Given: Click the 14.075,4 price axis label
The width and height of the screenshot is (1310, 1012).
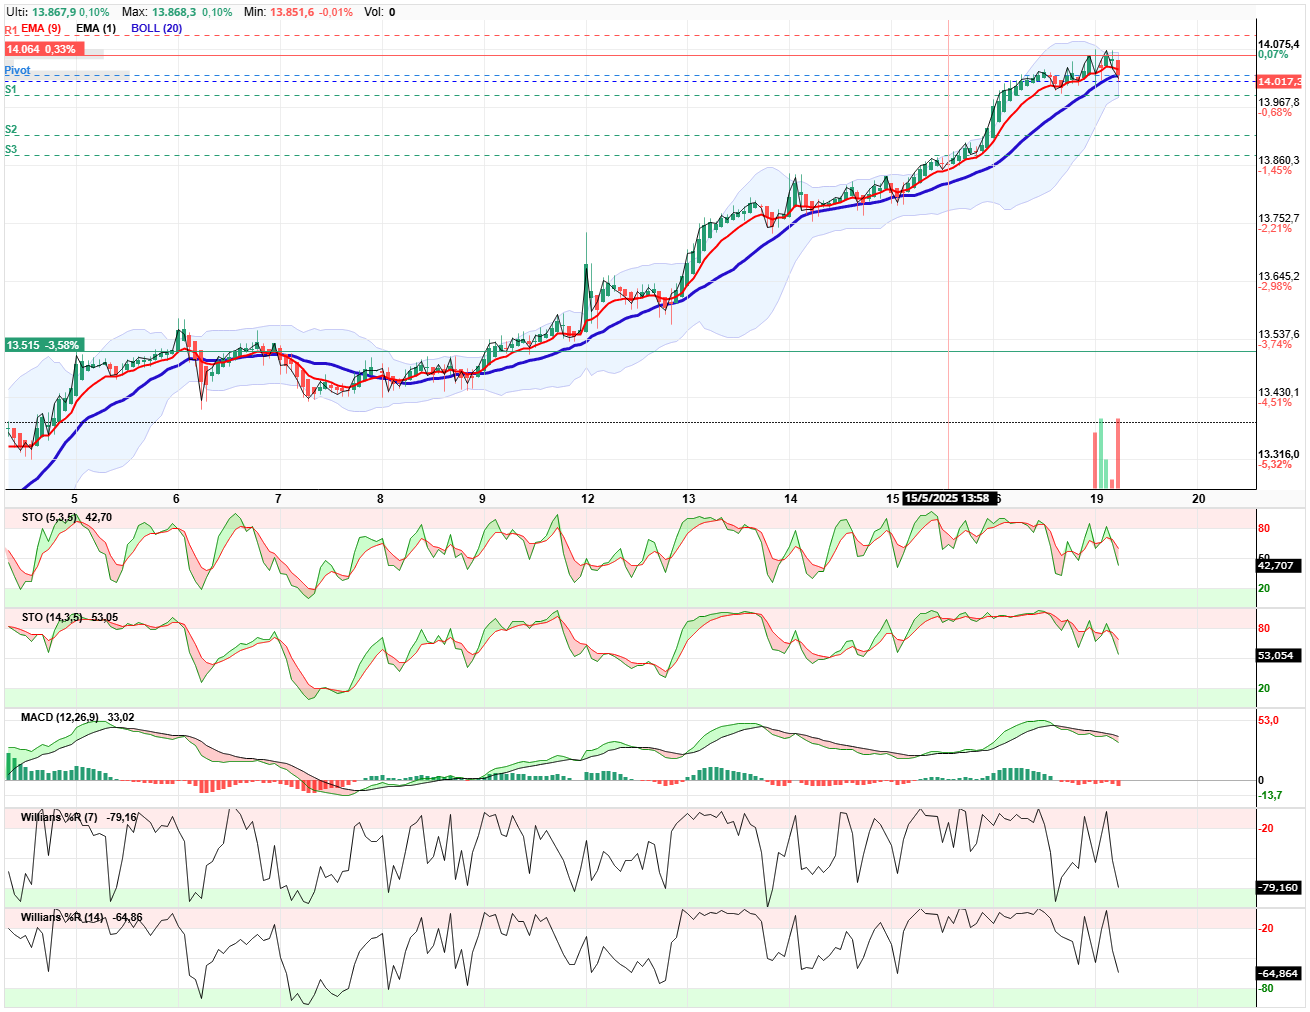Looking at the screenshot, I should click(x=1279, y=44).
